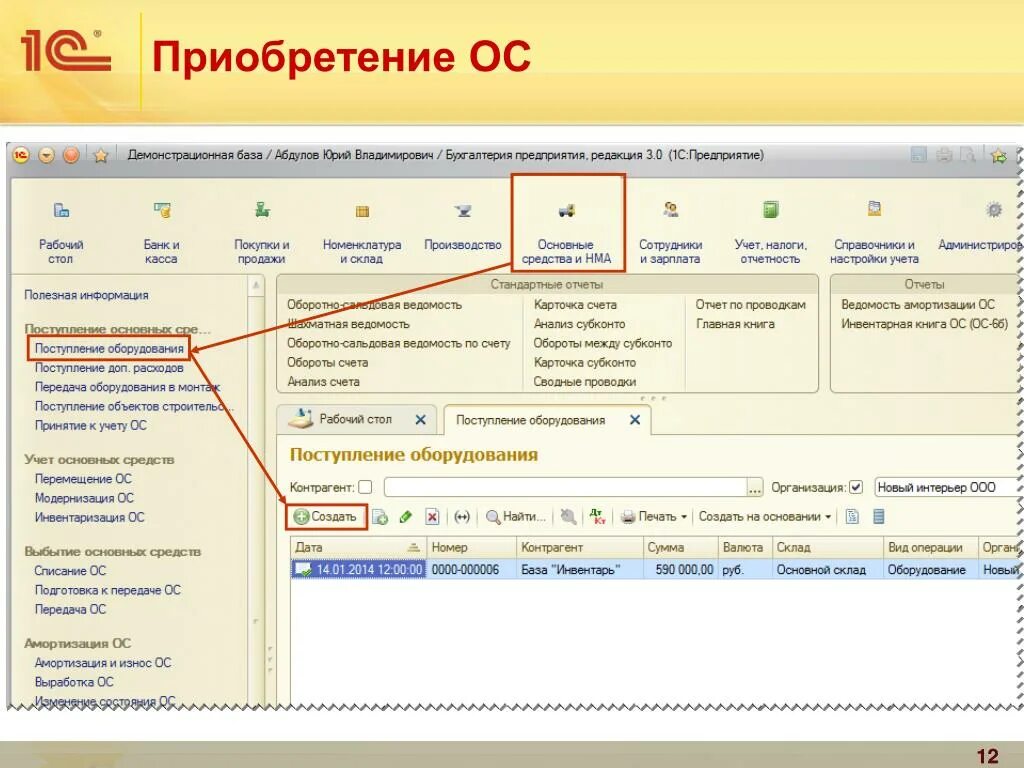
Task: Open the Карточка счета report
Action: (575, 305)
